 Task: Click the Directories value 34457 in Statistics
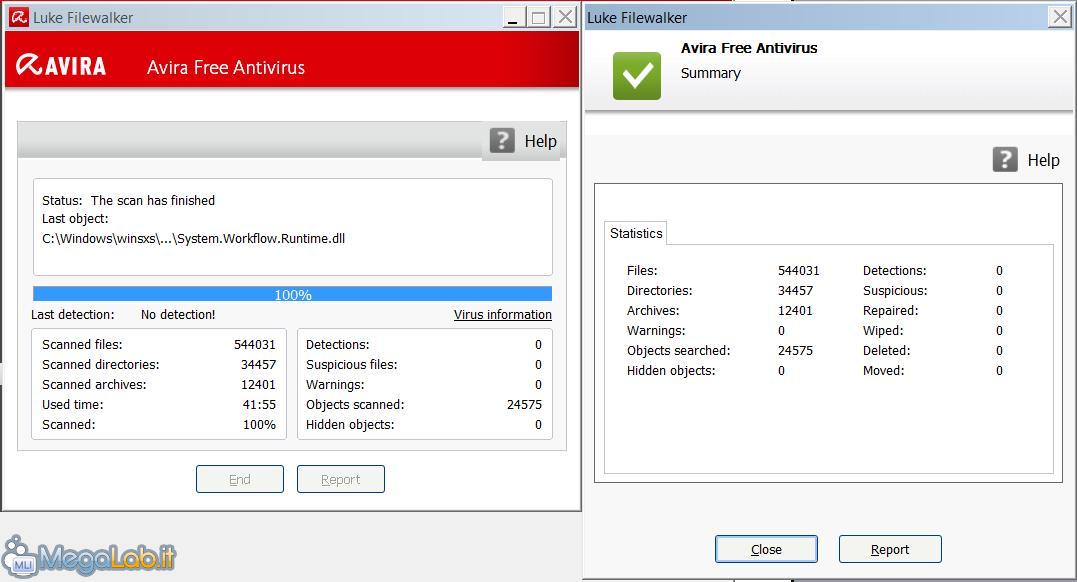click(795, 291)
